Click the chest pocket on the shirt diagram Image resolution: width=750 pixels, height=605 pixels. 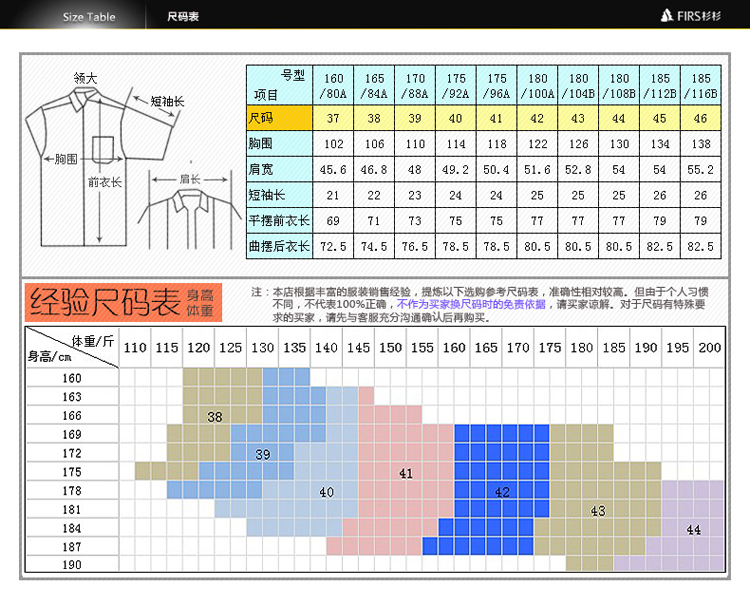point(104,148)
